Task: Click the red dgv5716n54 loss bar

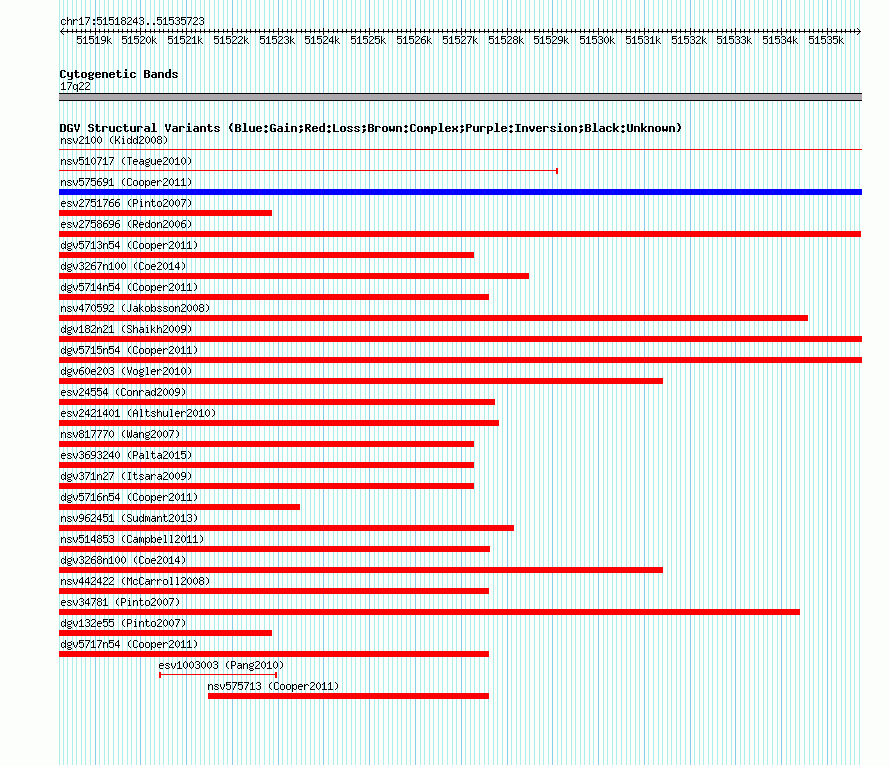Action: click(x=179, y=507)
